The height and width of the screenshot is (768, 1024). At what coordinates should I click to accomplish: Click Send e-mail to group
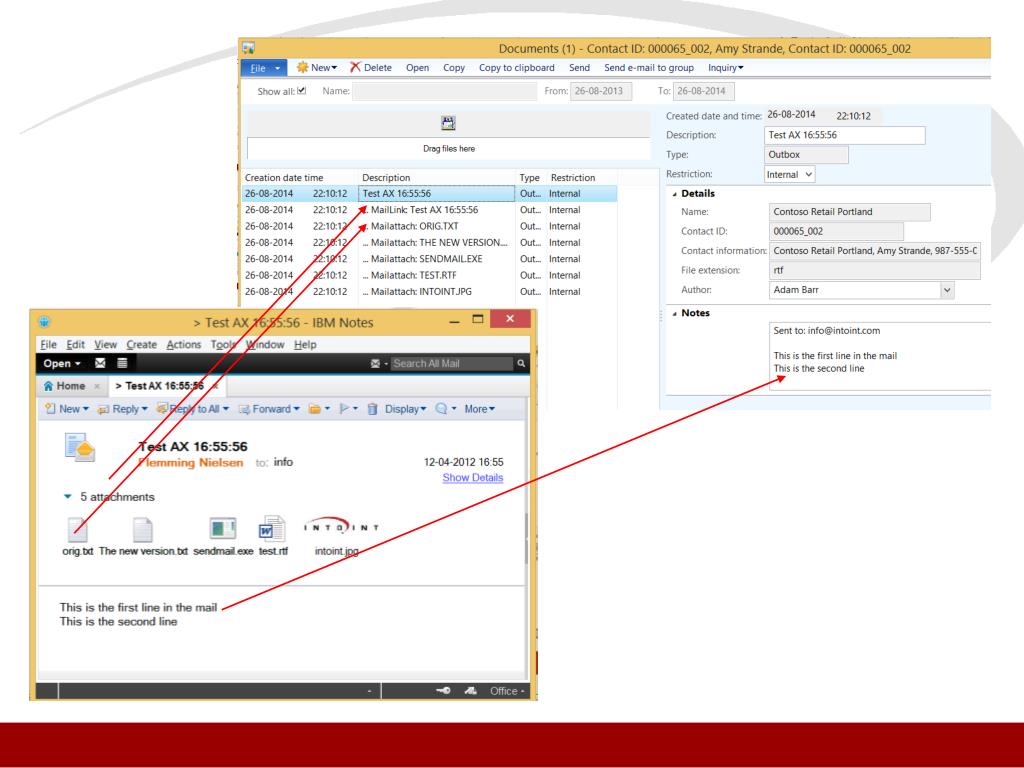648,67
